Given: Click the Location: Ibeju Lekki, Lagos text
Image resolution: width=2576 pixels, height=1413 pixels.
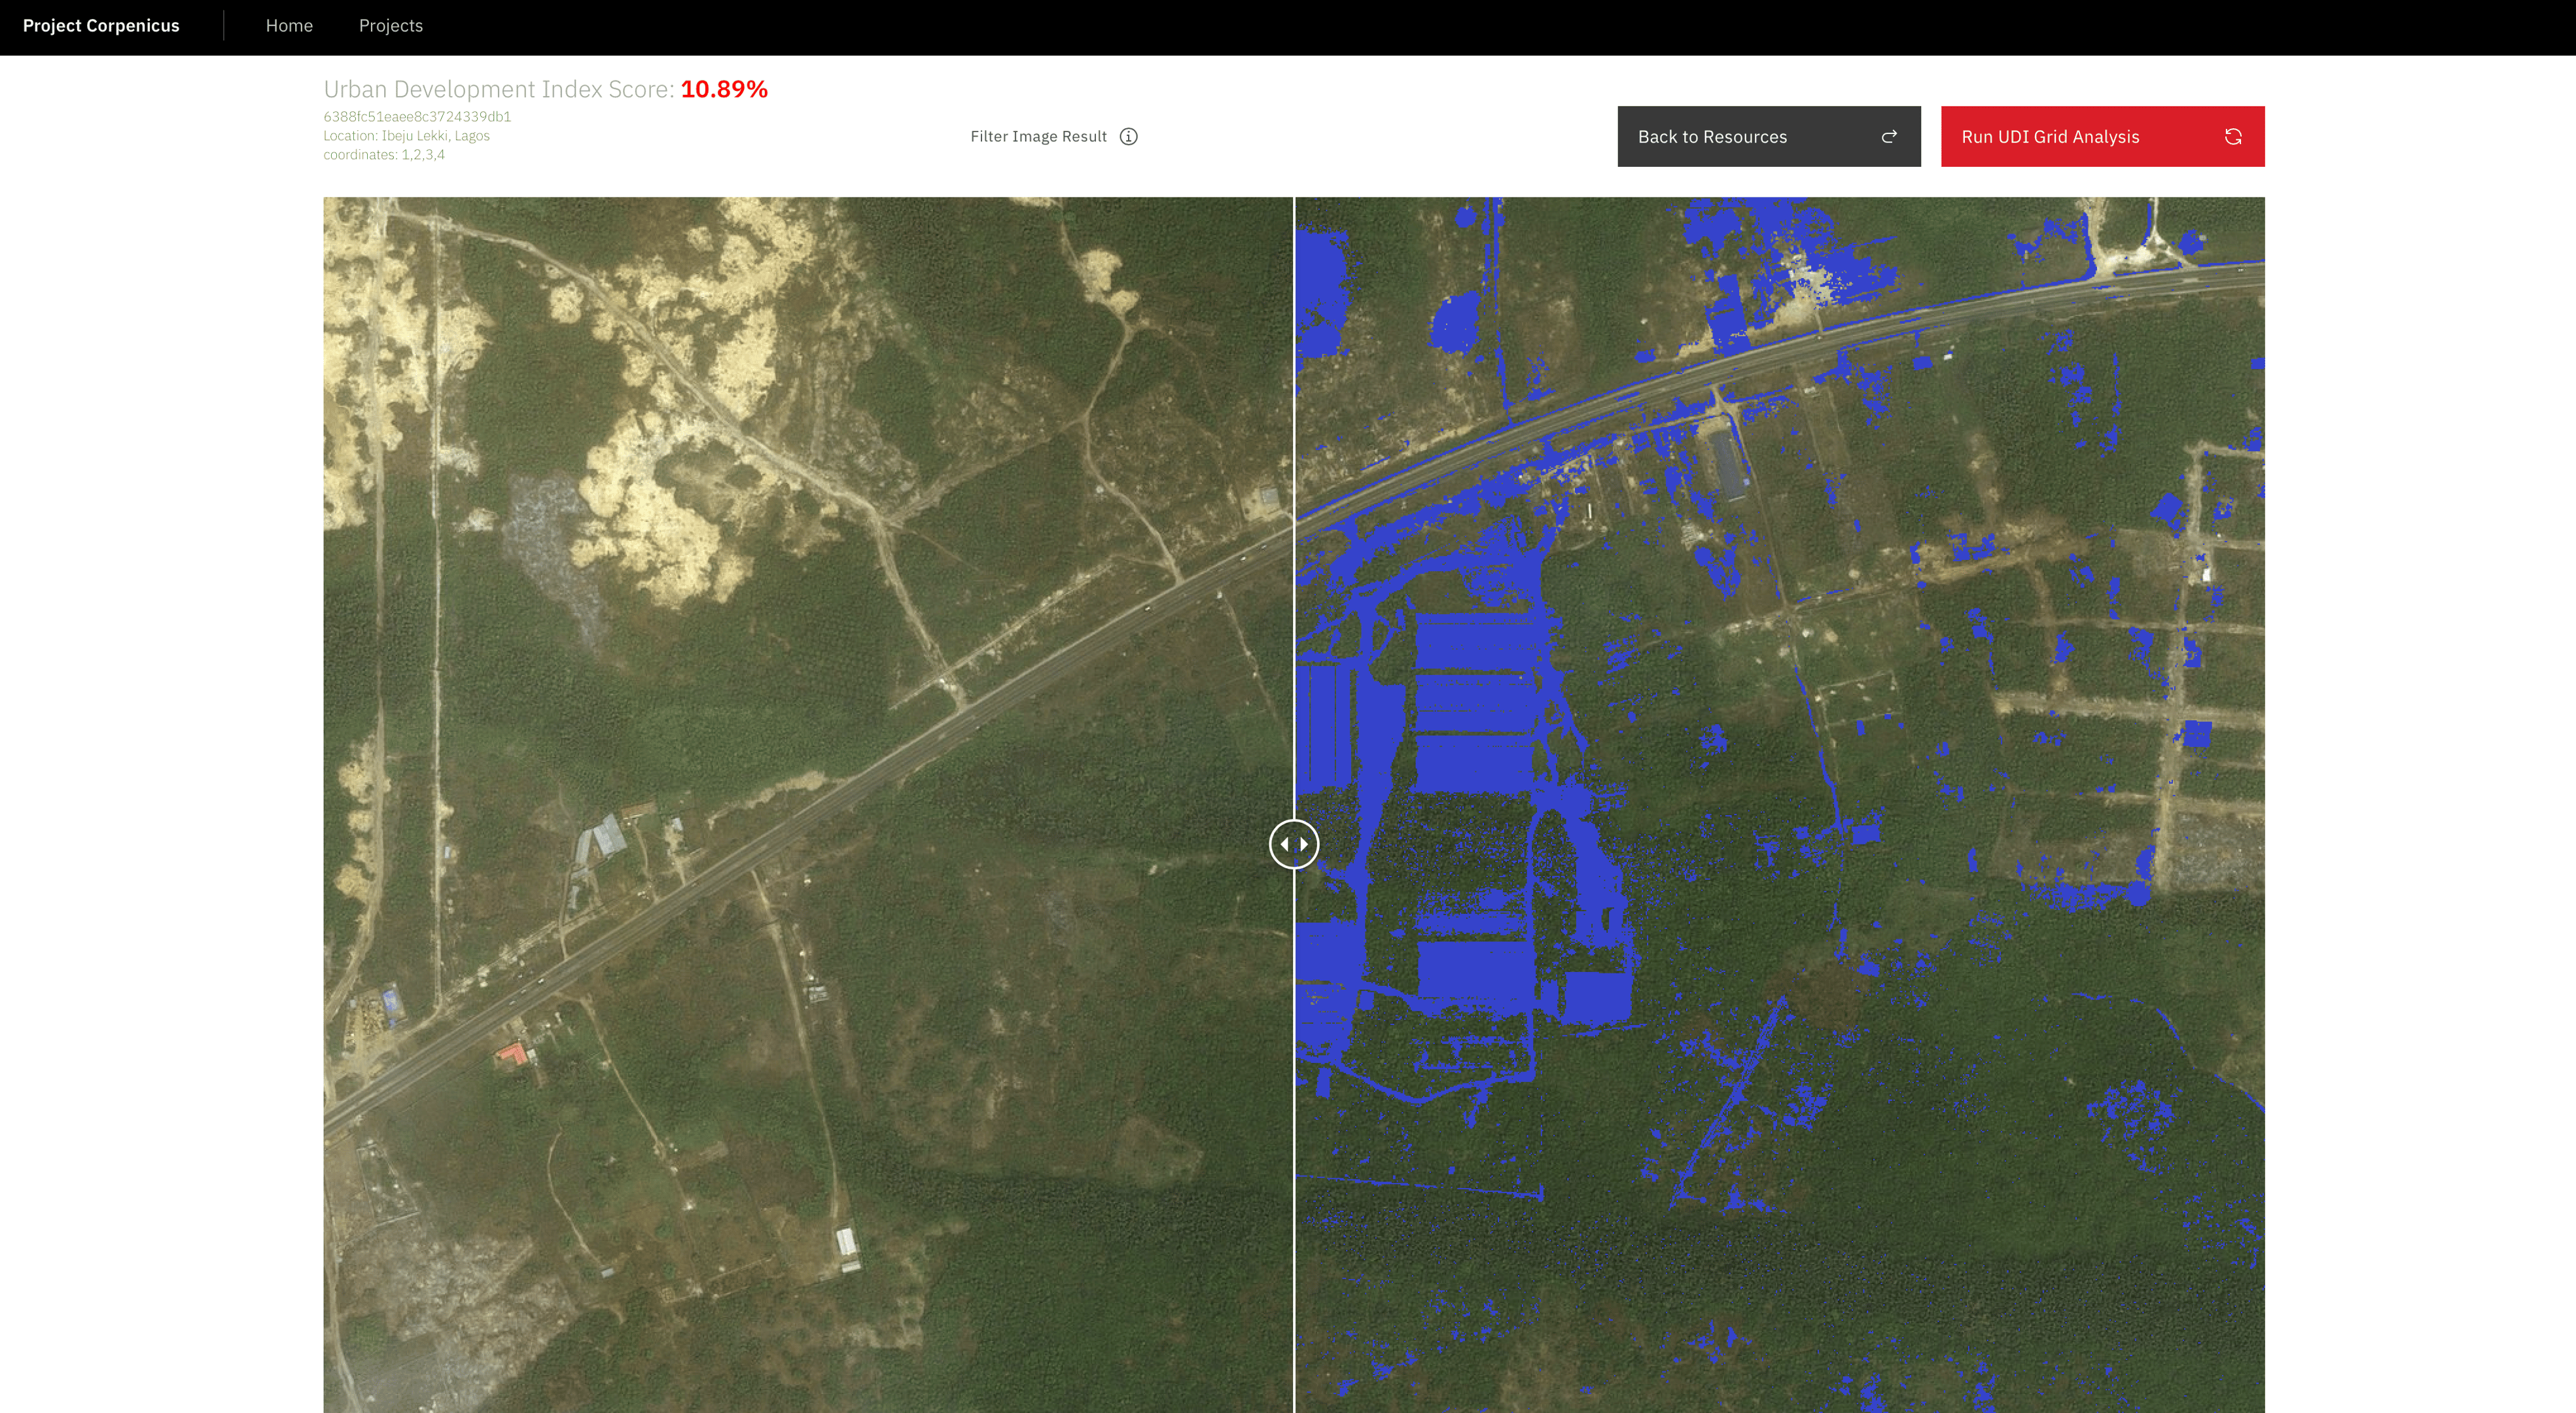Looking at the screenshot, I should [x=406, y=136].
